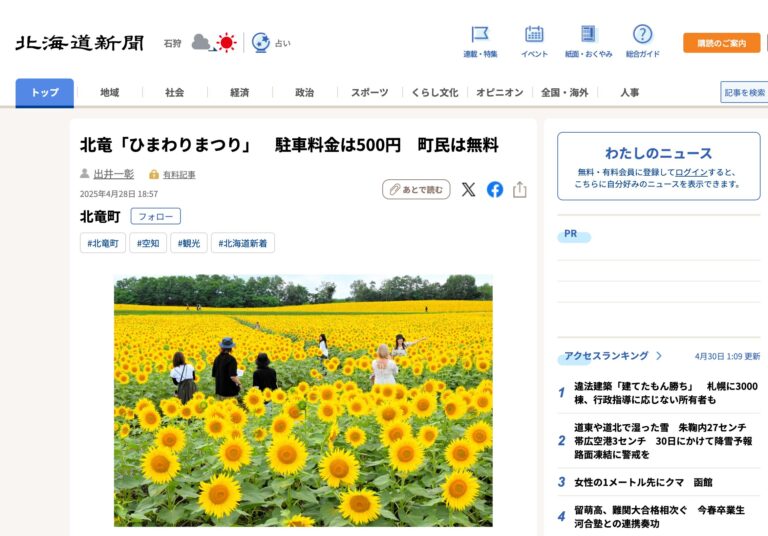
Task: Open the スポーツ menu item
Action: coord(369,93)
